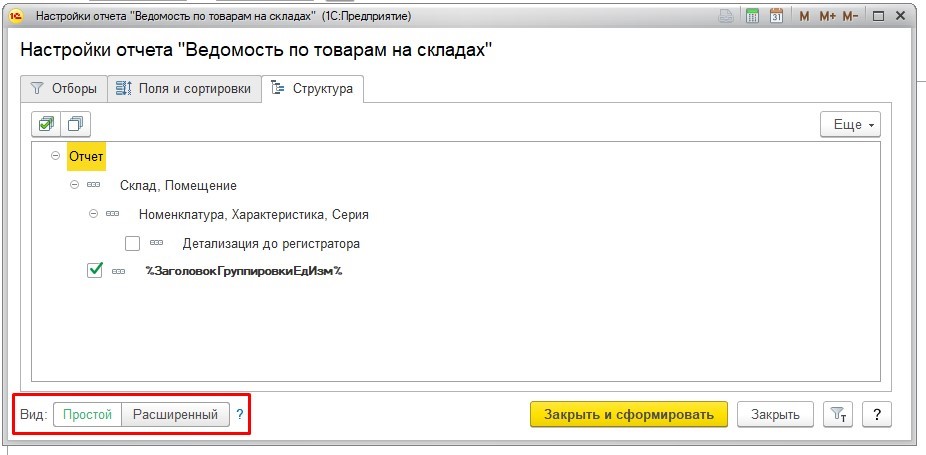The width and height of the screenshot is (926, 455).
Task: Click the help question mark button at bottom right
Action: click(x=876, y=414)
